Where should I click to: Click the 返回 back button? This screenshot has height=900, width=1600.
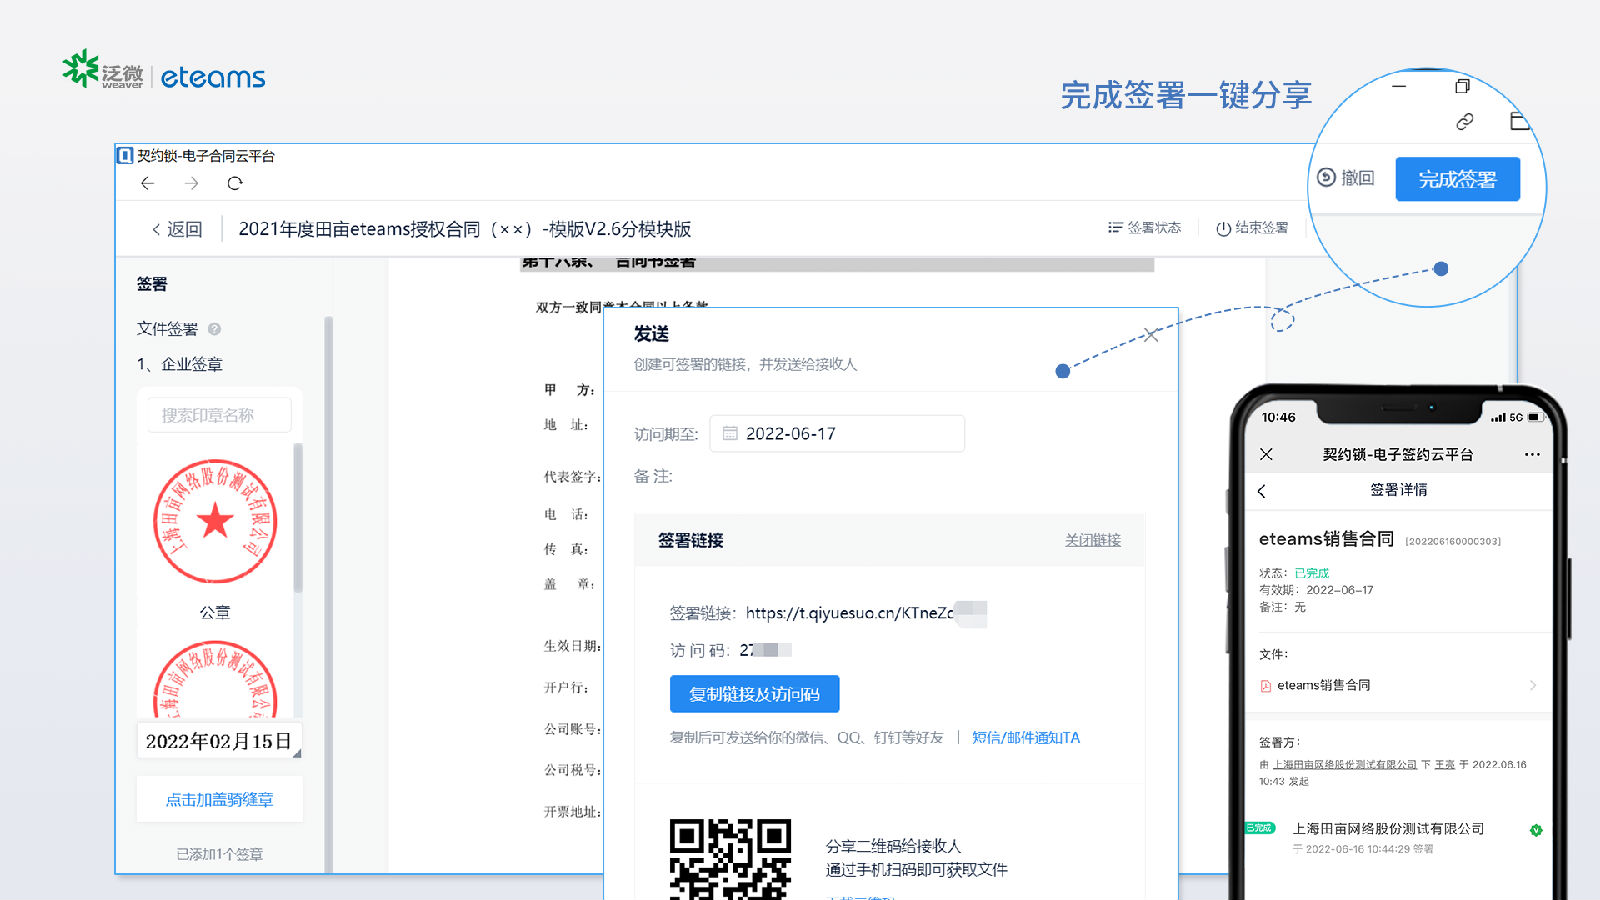click(x=177, y=229)
